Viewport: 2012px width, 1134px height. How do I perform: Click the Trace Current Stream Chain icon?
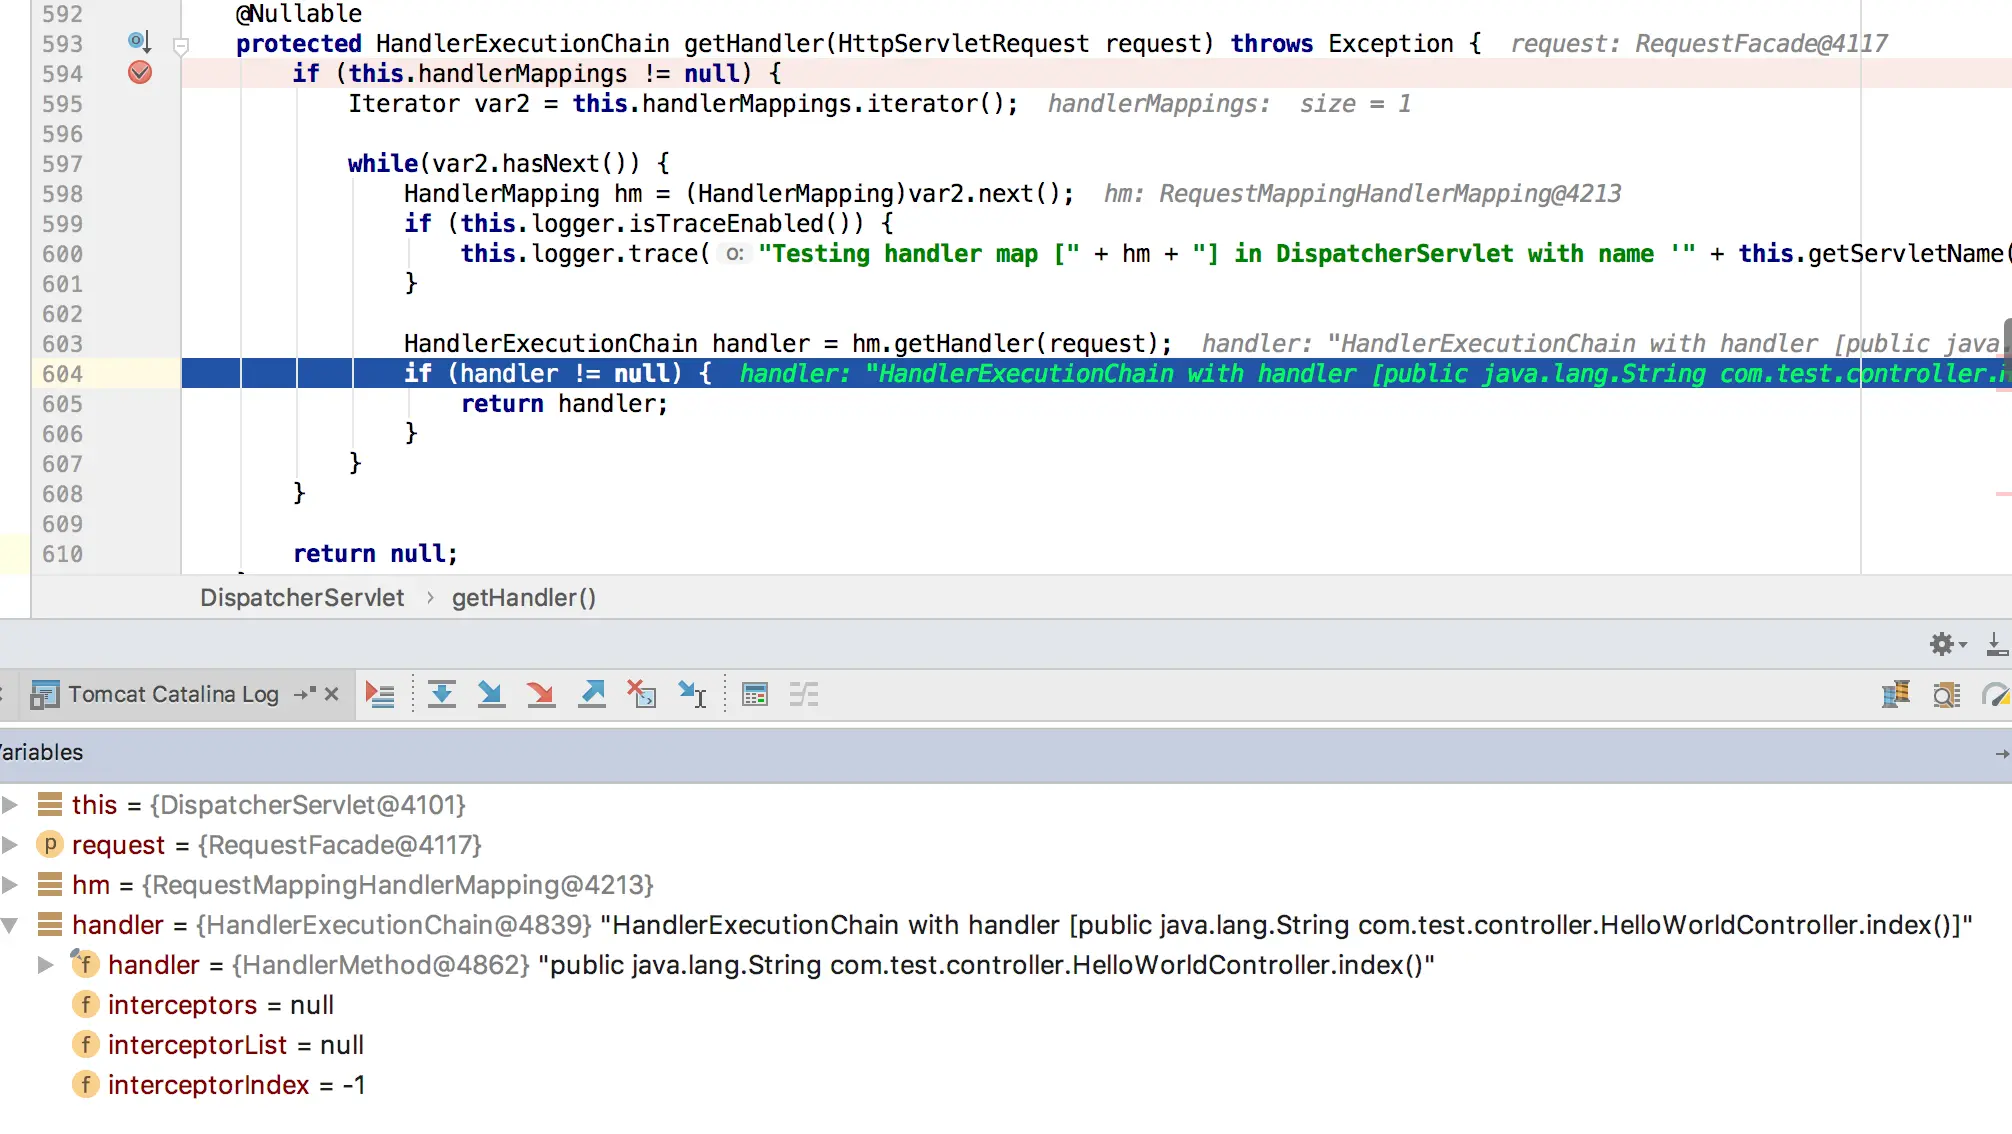pyautogui.click(x=804, y=694)
